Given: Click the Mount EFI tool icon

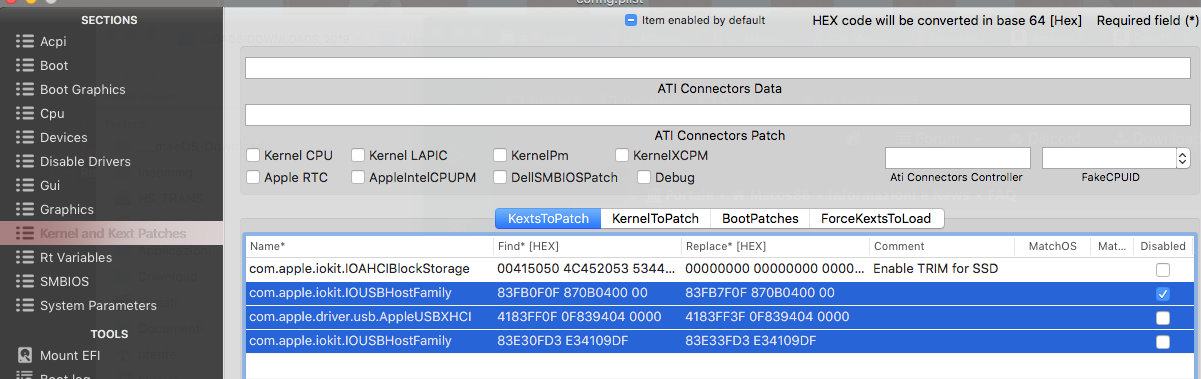Looking at the screenshot, I should pos(25,355).
